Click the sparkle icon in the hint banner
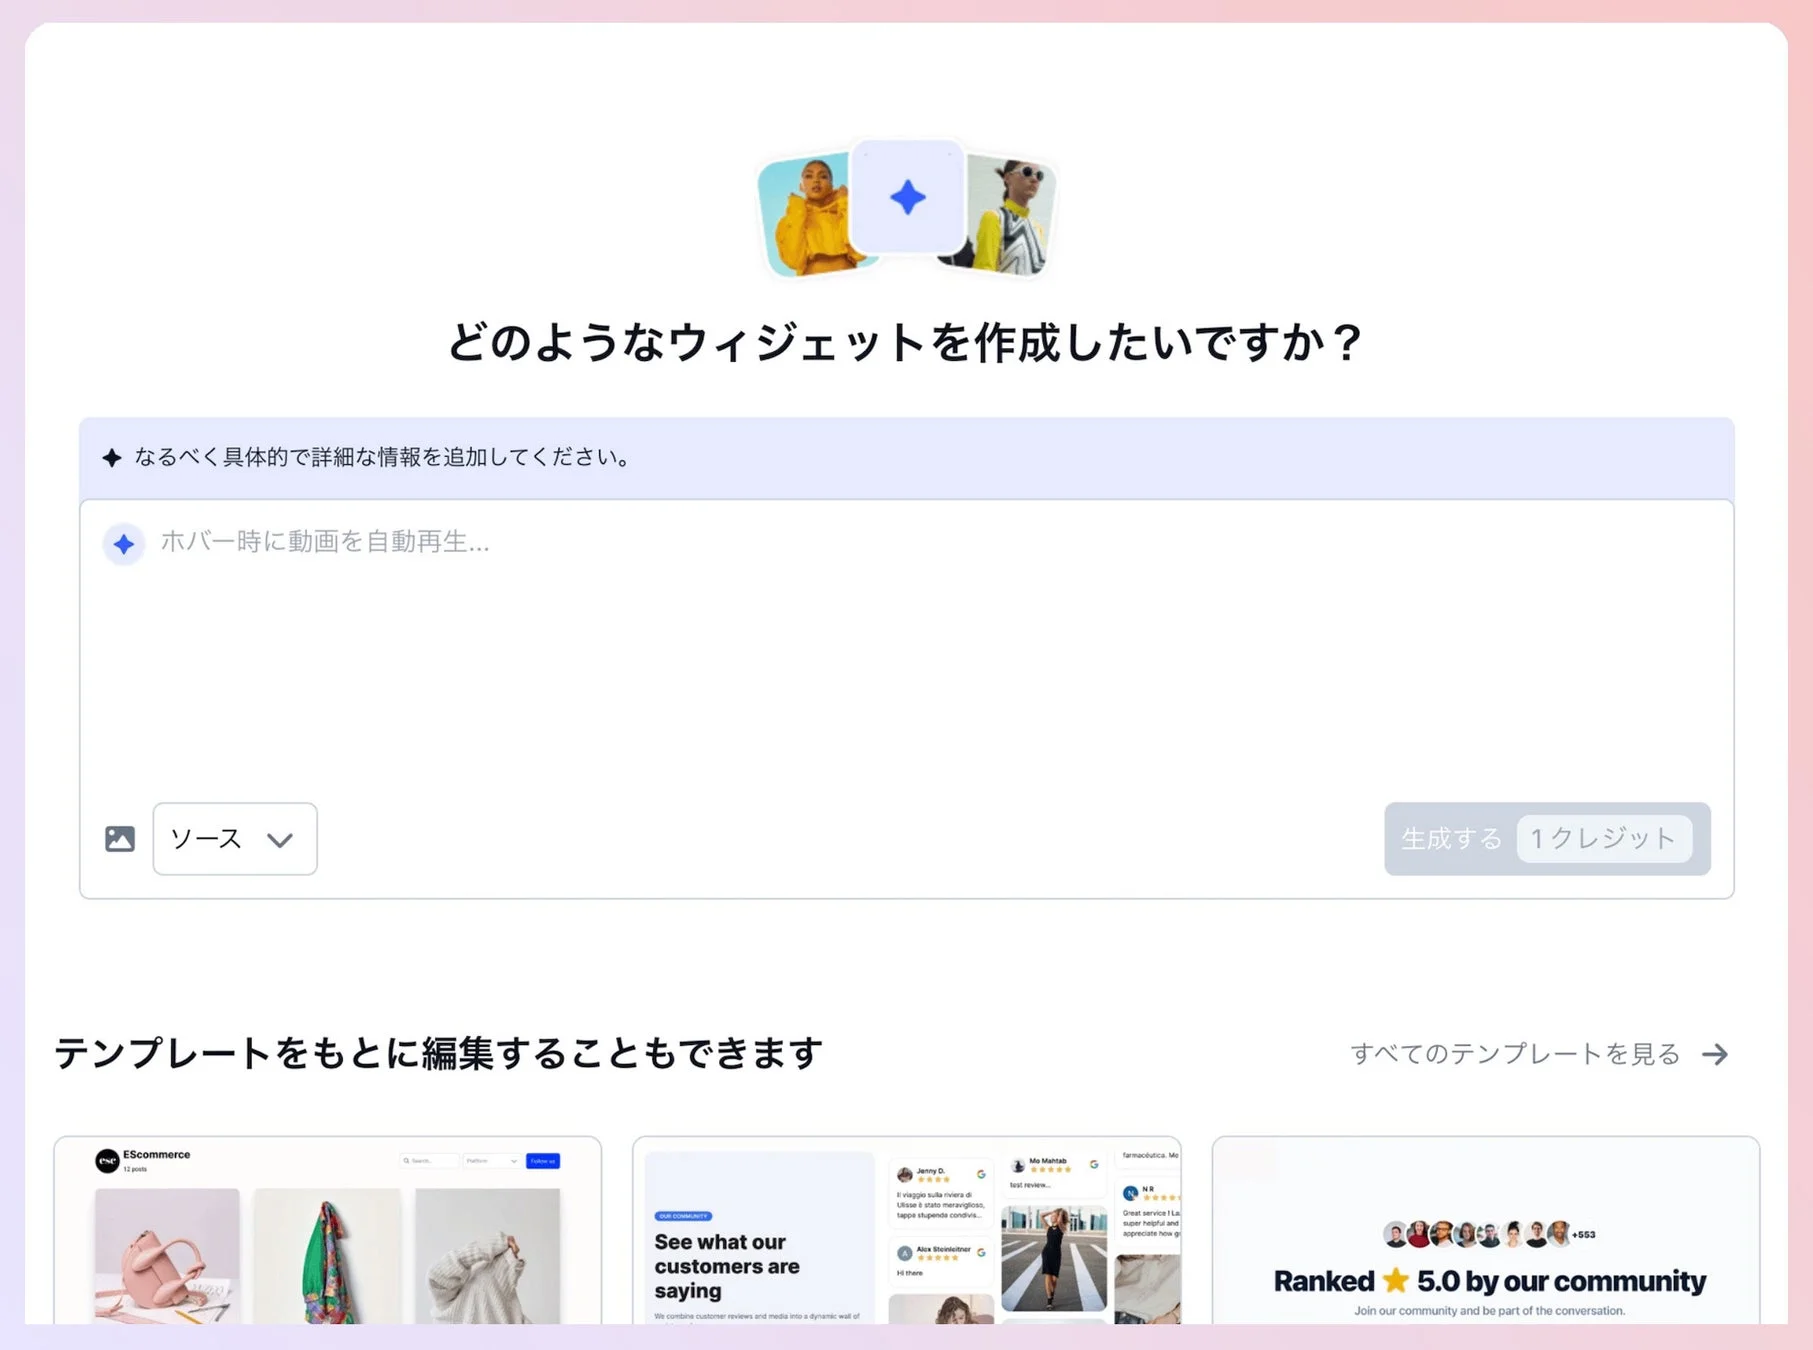Screen dimensions: 1813x1350 coord(113,458)
